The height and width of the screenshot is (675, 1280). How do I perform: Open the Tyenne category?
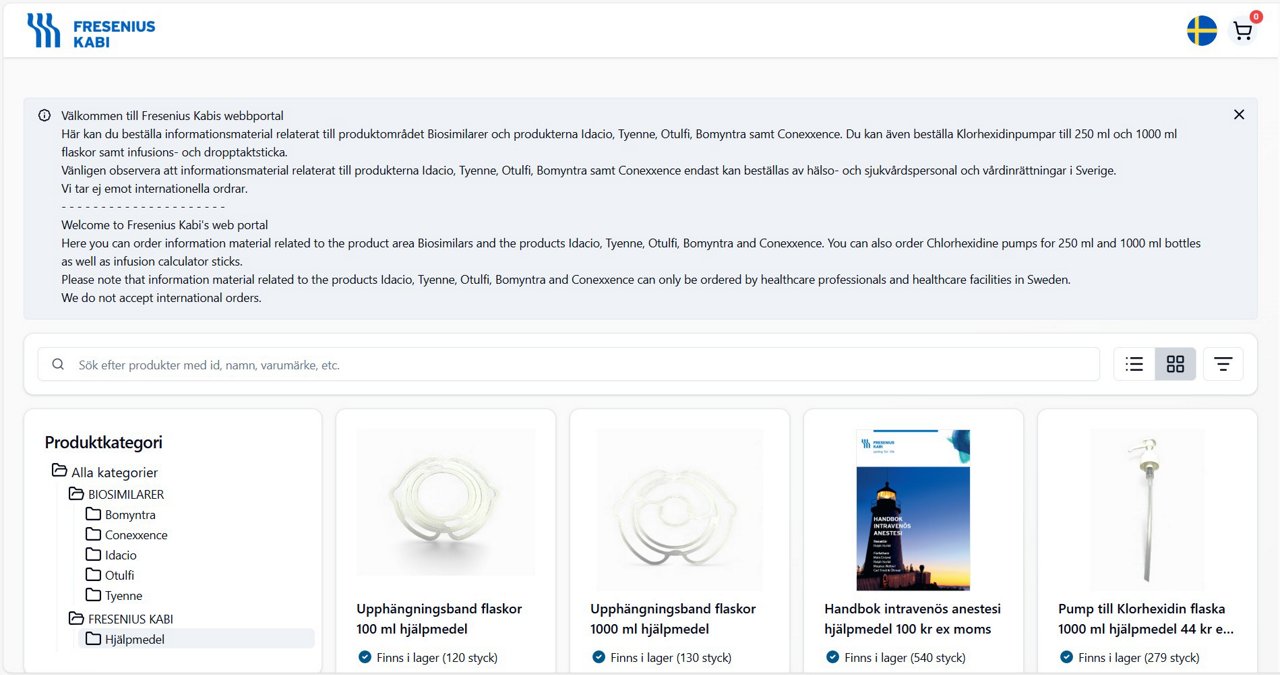[123, 596]
